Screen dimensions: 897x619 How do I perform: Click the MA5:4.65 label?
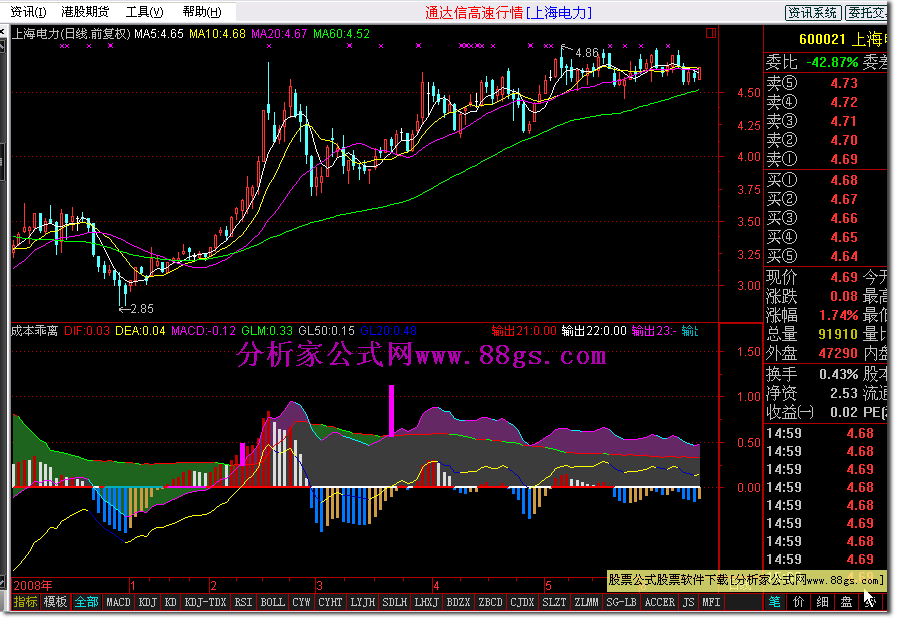[x=159, y=34]
